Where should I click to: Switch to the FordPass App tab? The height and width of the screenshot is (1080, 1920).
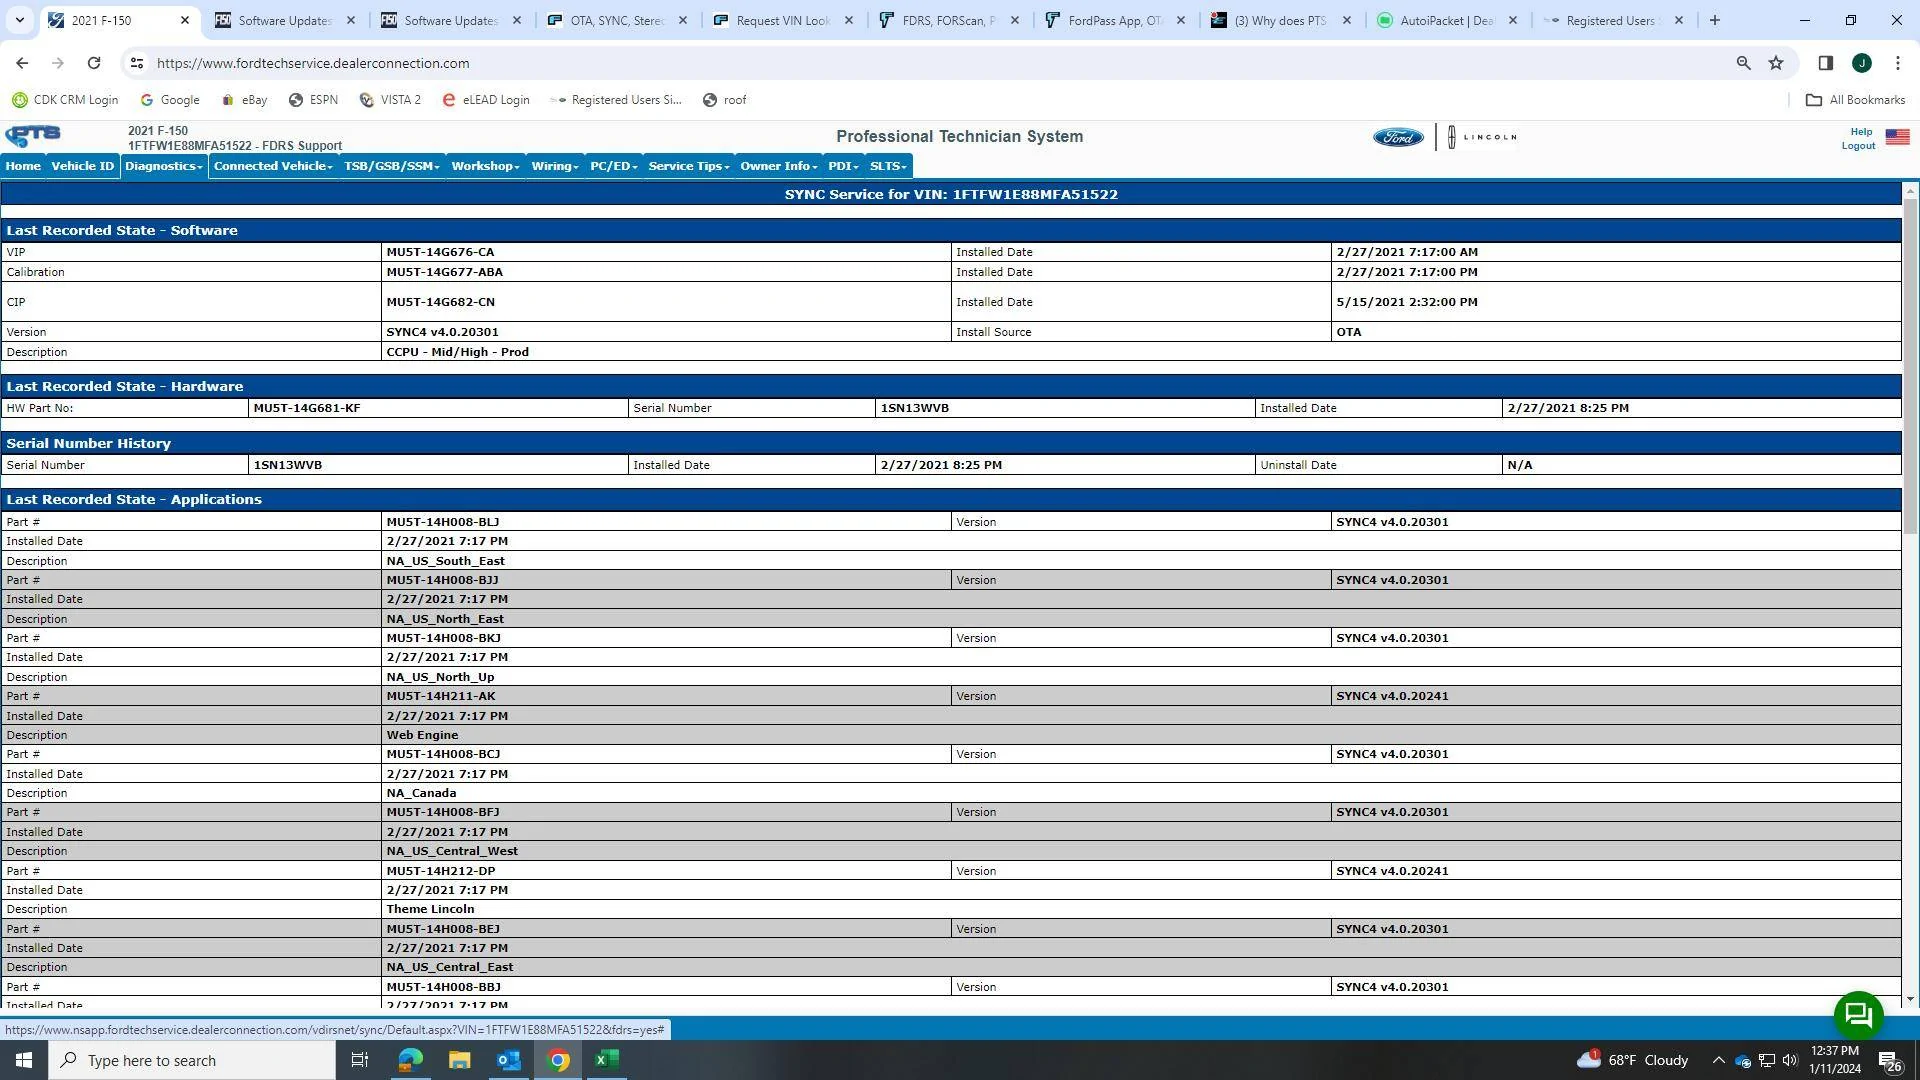point(1113,20)
